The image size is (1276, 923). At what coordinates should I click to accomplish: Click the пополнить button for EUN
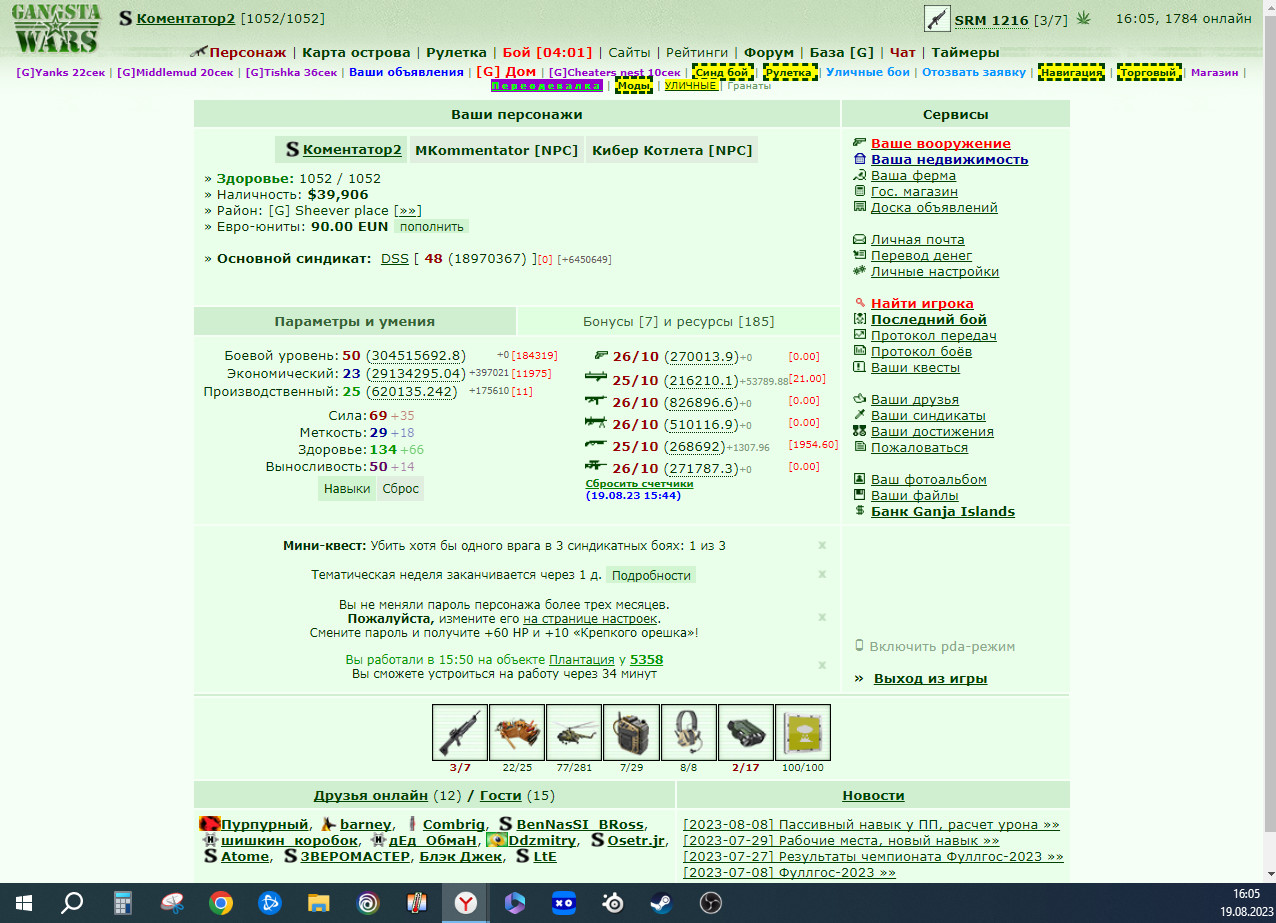(x=431, y=227)
